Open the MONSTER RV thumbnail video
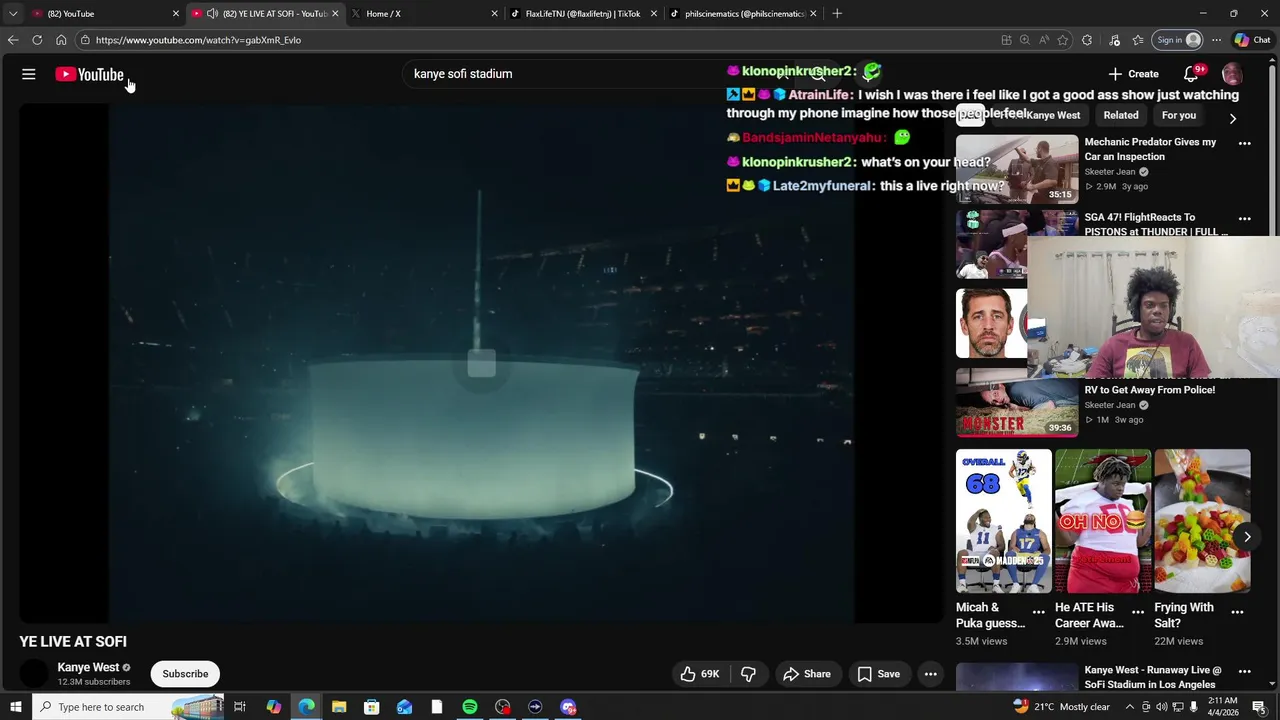This screenshot has height=720, width=1280. [1017, 403]
